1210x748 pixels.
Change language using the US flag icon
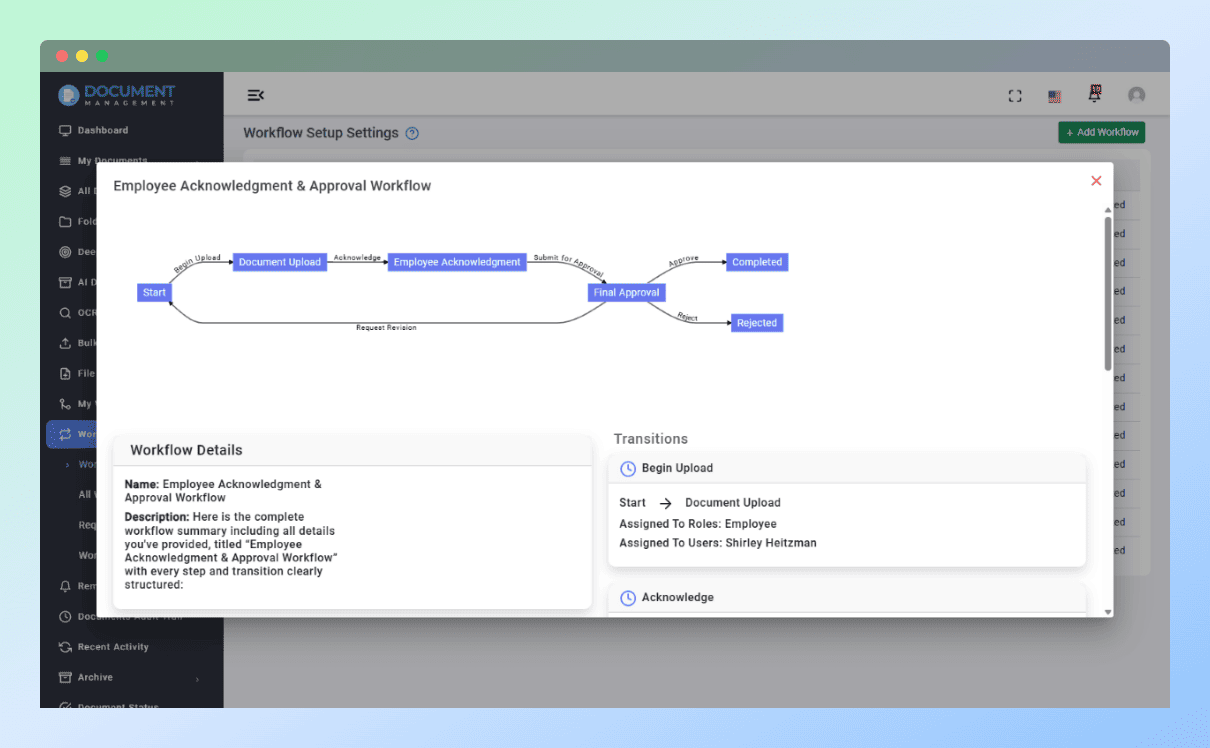[x=1054, y=96]
